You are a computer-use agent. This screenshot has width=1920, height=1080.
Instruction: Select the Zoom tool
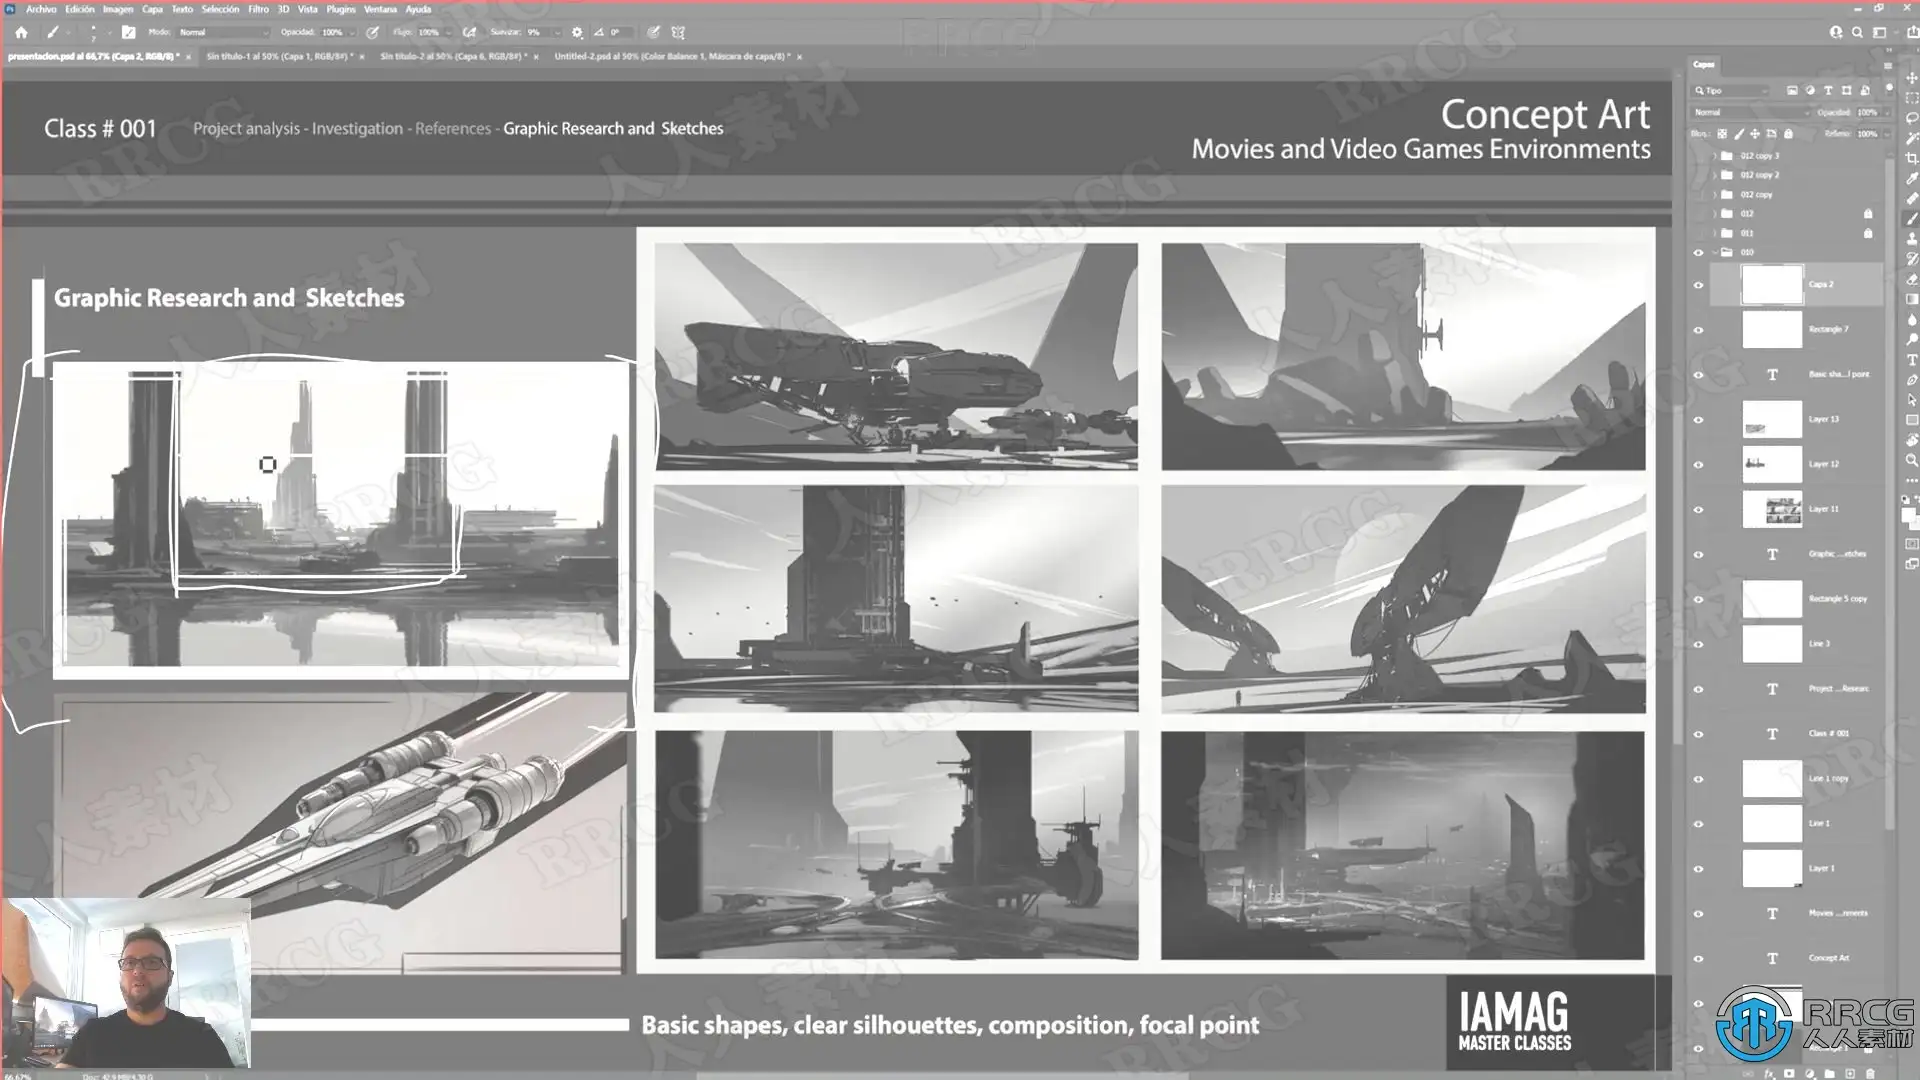pyautogui.click(x=1912, y=460)
